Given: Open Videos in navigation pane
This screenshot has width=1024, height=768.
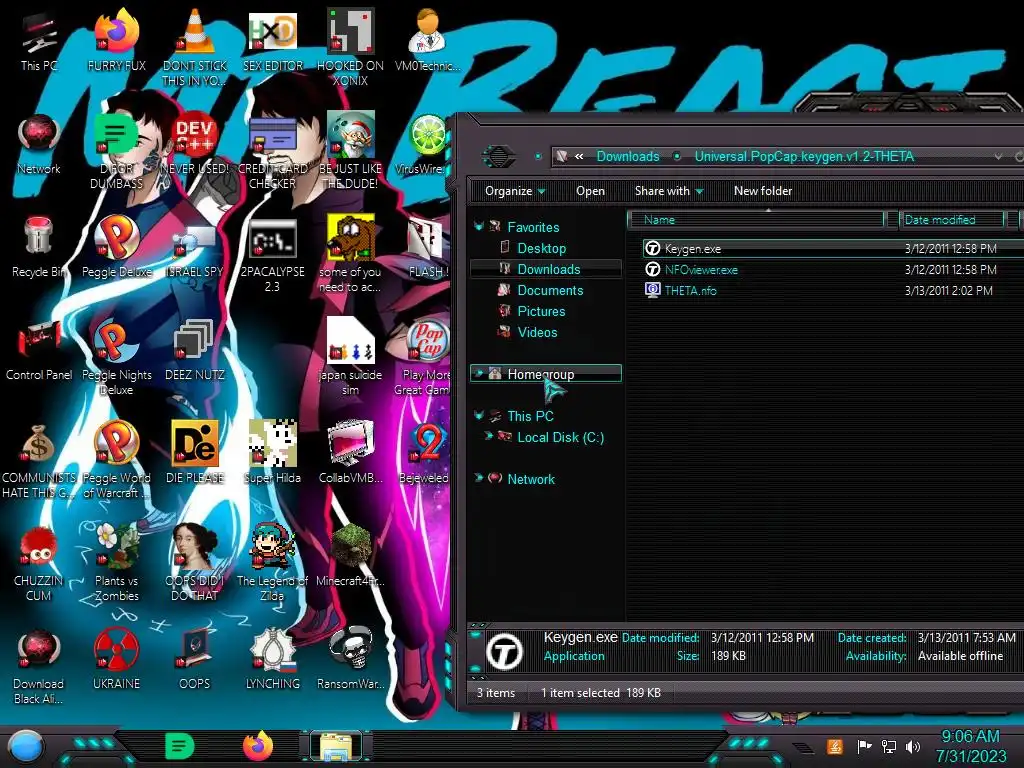Looking at the screenshot, I should [537, 332].
